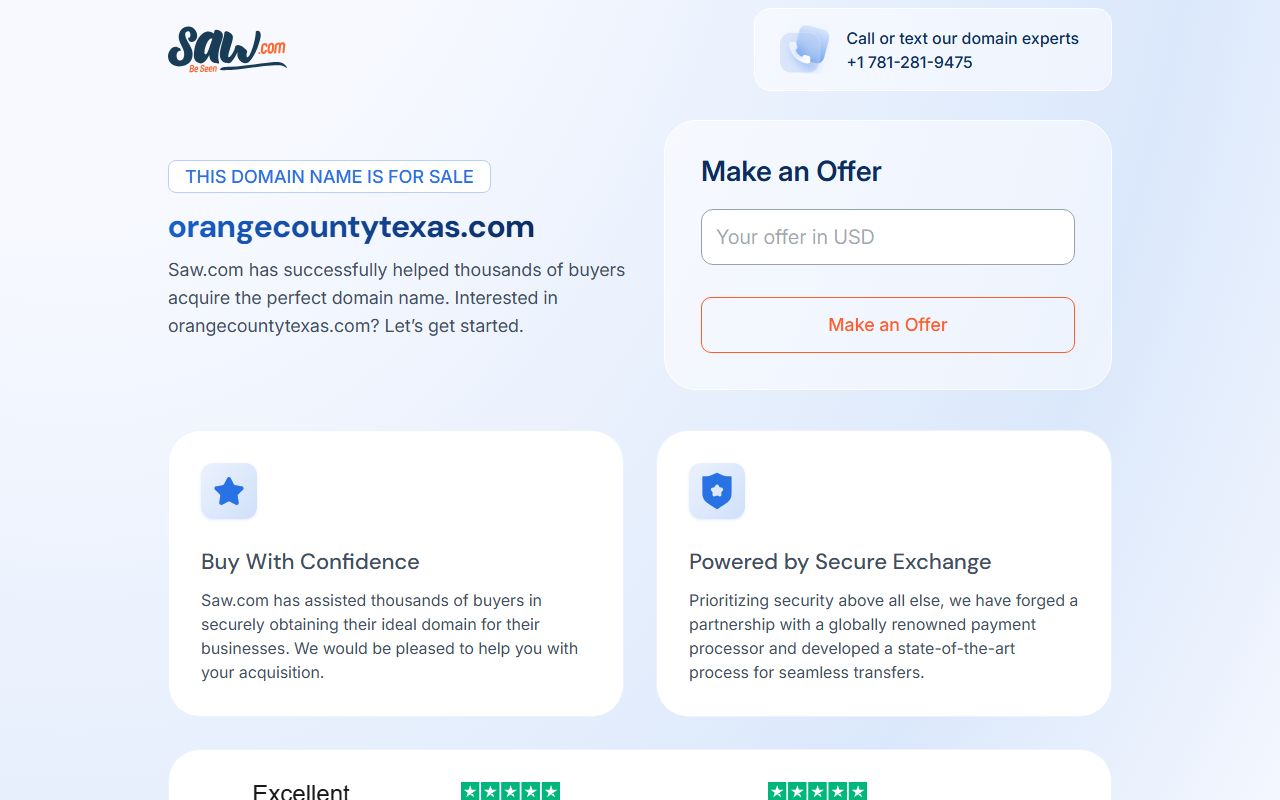
Task: Submit with the orange Make an Offer button
Action: (888, 325)
